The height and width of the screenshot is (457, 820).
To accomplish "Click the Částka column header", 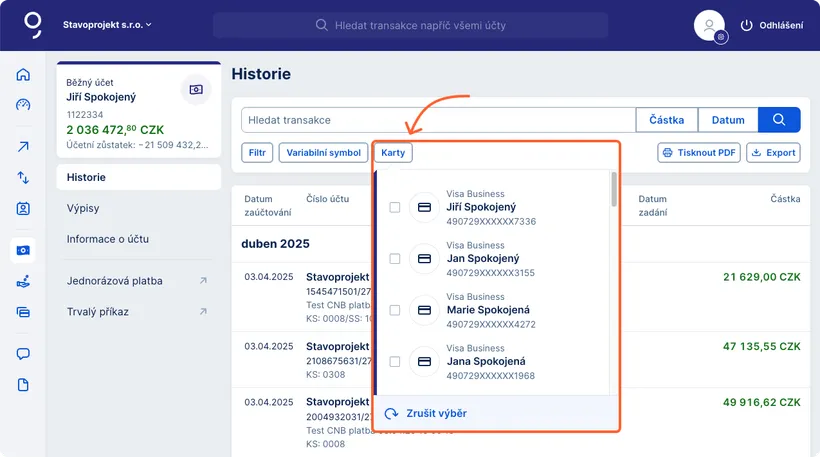I will (x=785, y=199).
